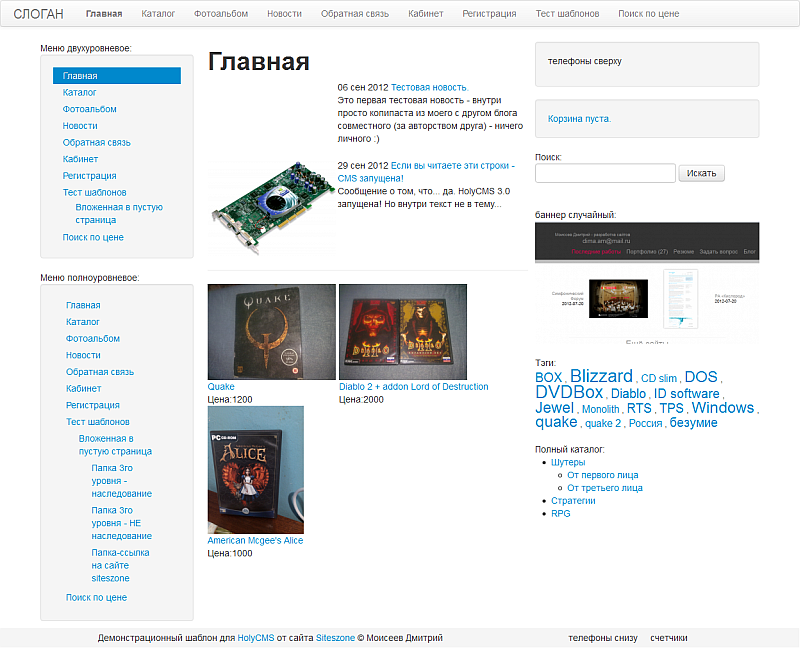Viewport: 800px width, 648px height.
Task: Select highlighted Главная in two-level menu
Action: (x=117, y=76)
